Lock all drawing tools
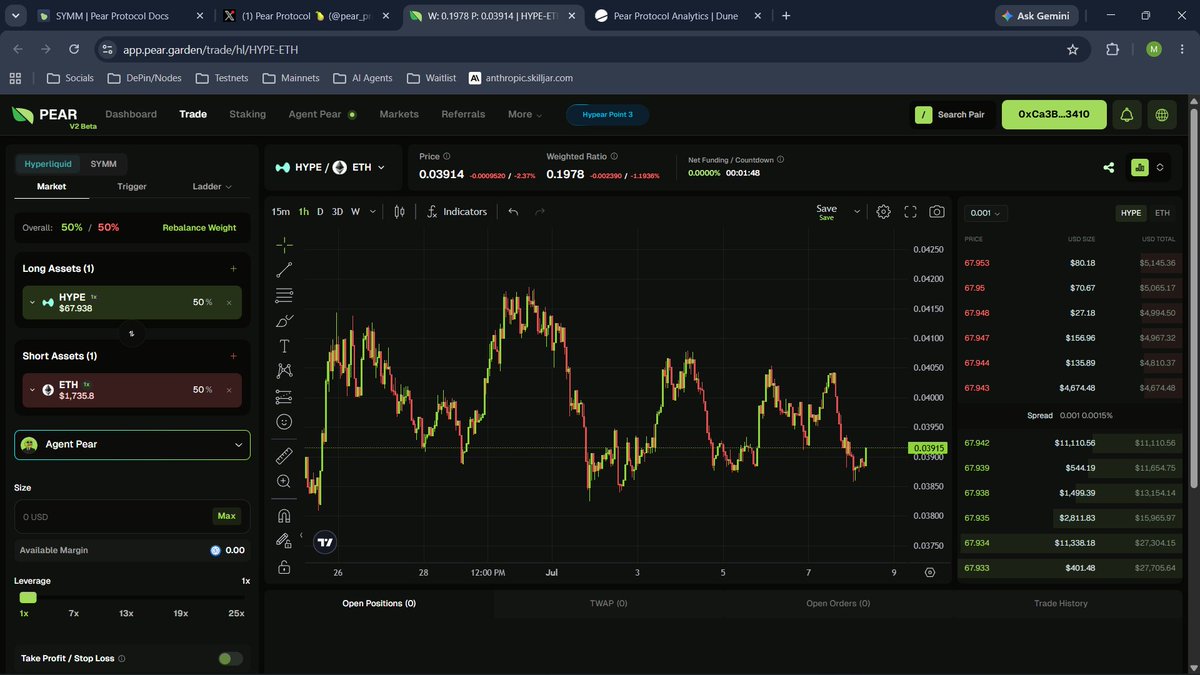 point(284,567)
